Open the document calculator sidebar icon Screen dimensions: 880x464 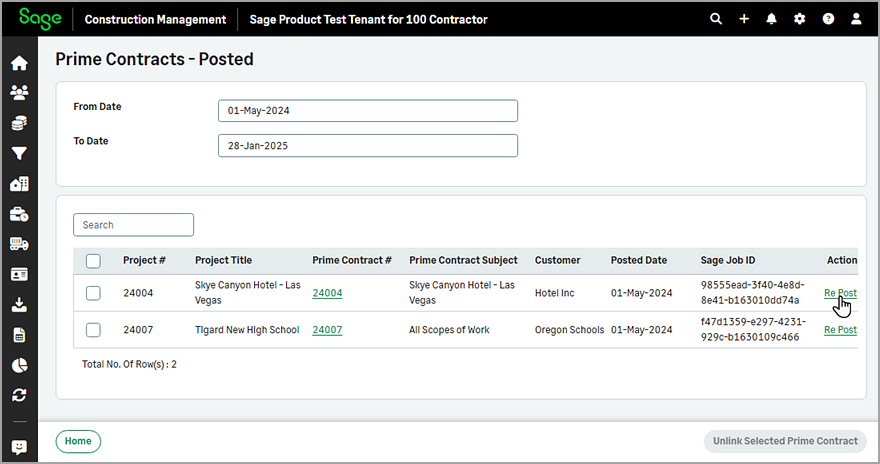(x=19, y=335)
